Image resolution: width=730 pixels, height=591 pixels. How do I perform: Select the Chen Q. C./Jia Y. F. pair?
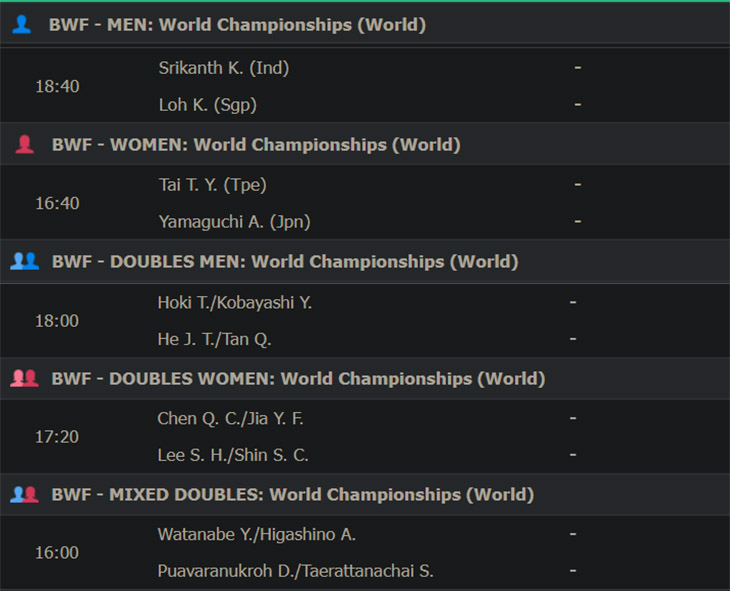(230, 418)
